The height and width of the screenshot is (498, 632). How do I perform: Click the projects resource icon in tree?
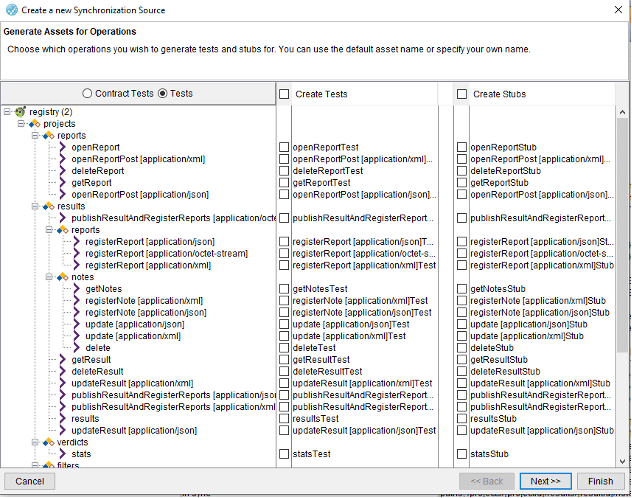33,123
